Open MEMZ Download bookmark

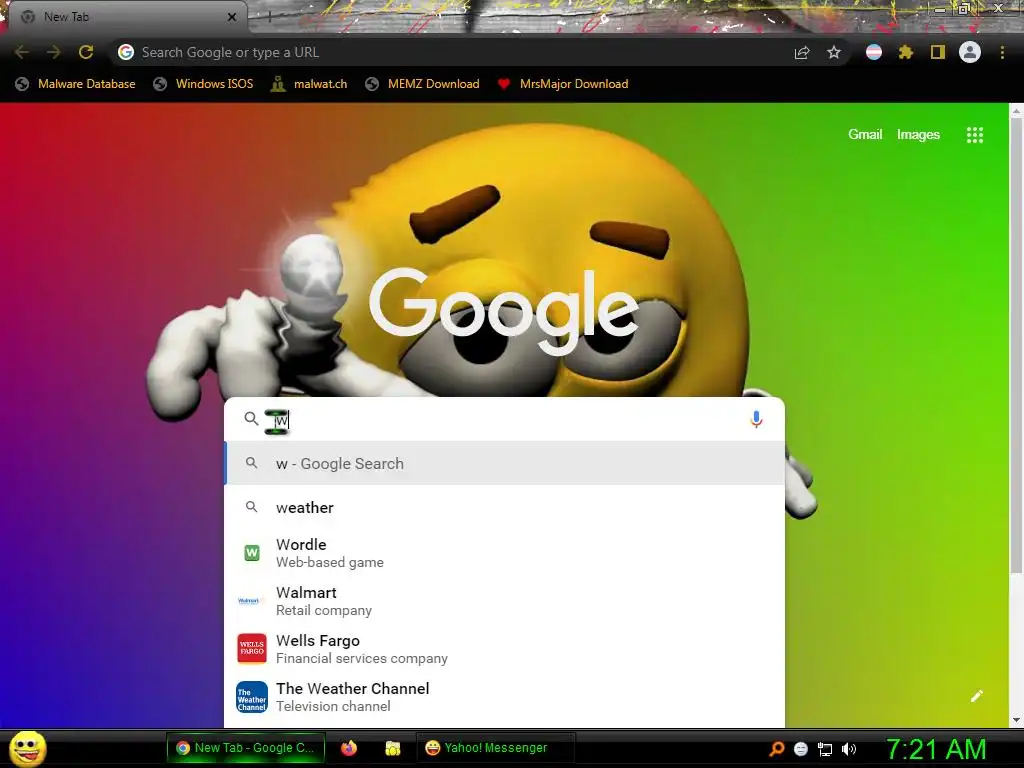[423, 84]
